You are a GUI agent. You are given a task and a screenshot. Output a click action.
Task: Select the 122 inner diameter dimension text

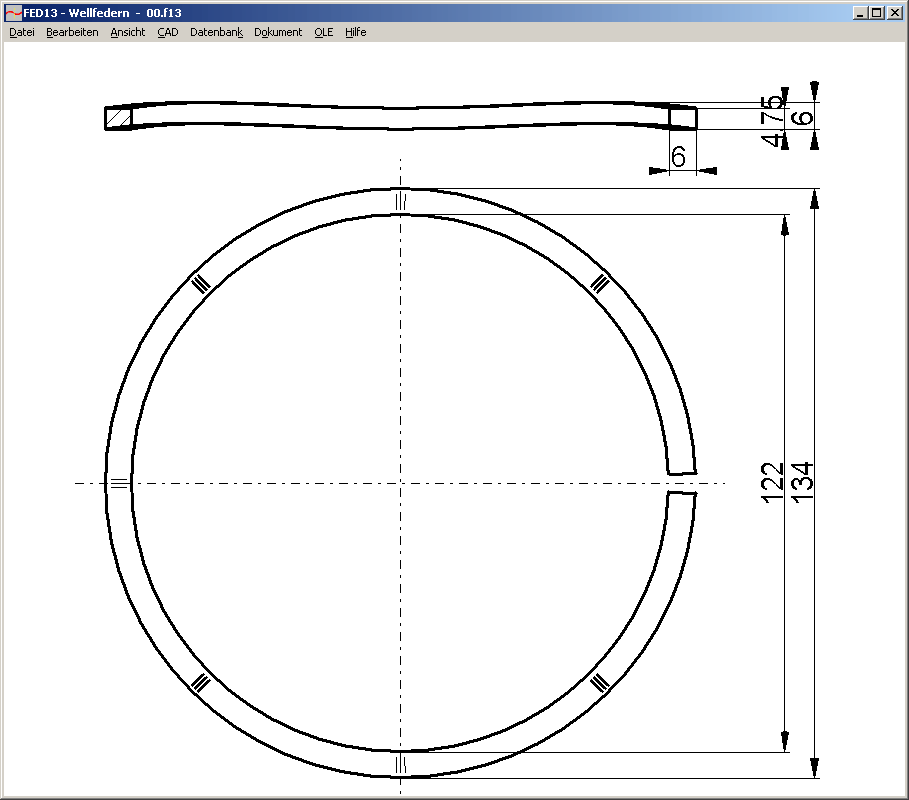(x=772, y=482)
